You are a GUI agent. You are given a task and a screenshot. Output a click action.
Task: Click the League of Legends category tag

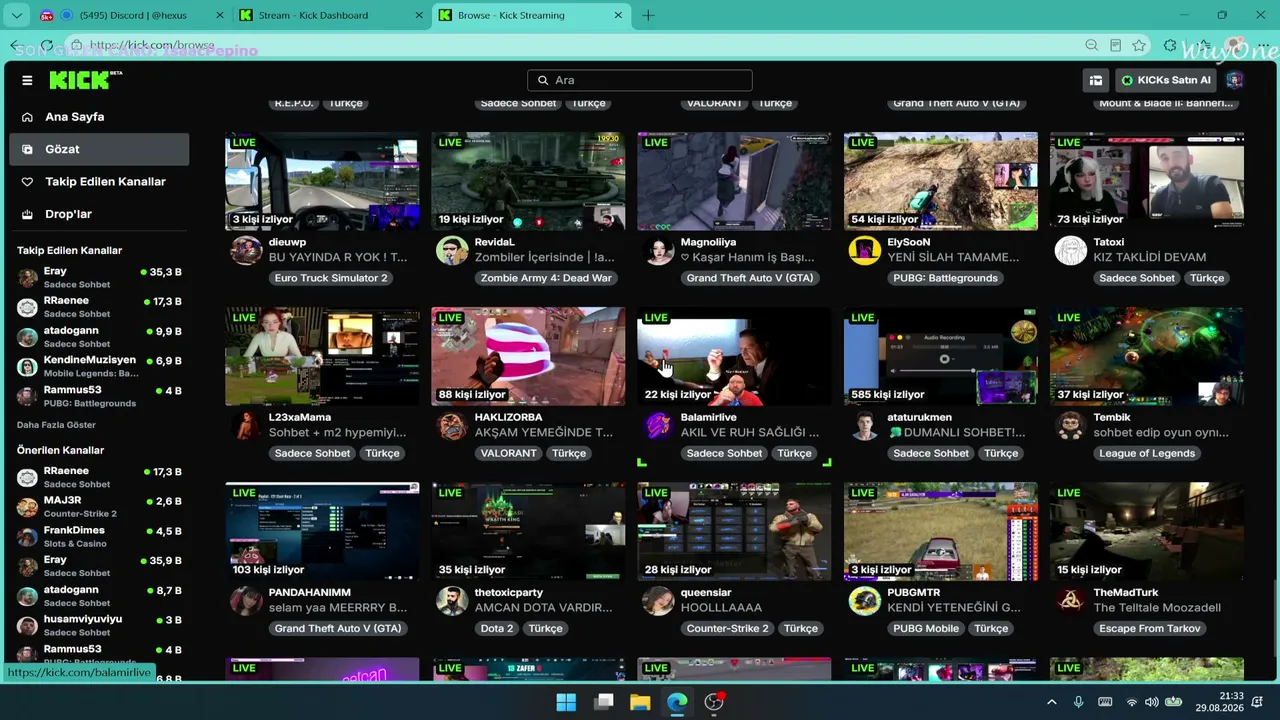point(1147,453)
